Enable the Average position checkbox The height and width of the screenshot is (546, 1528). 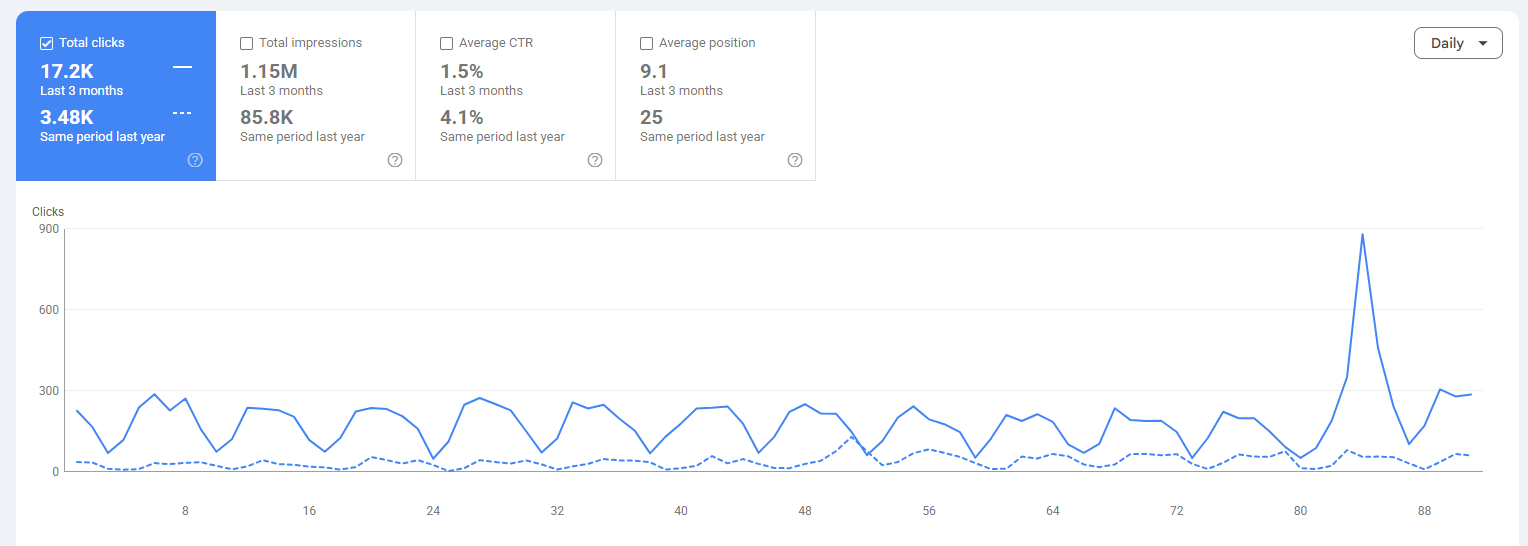[646, 43]
